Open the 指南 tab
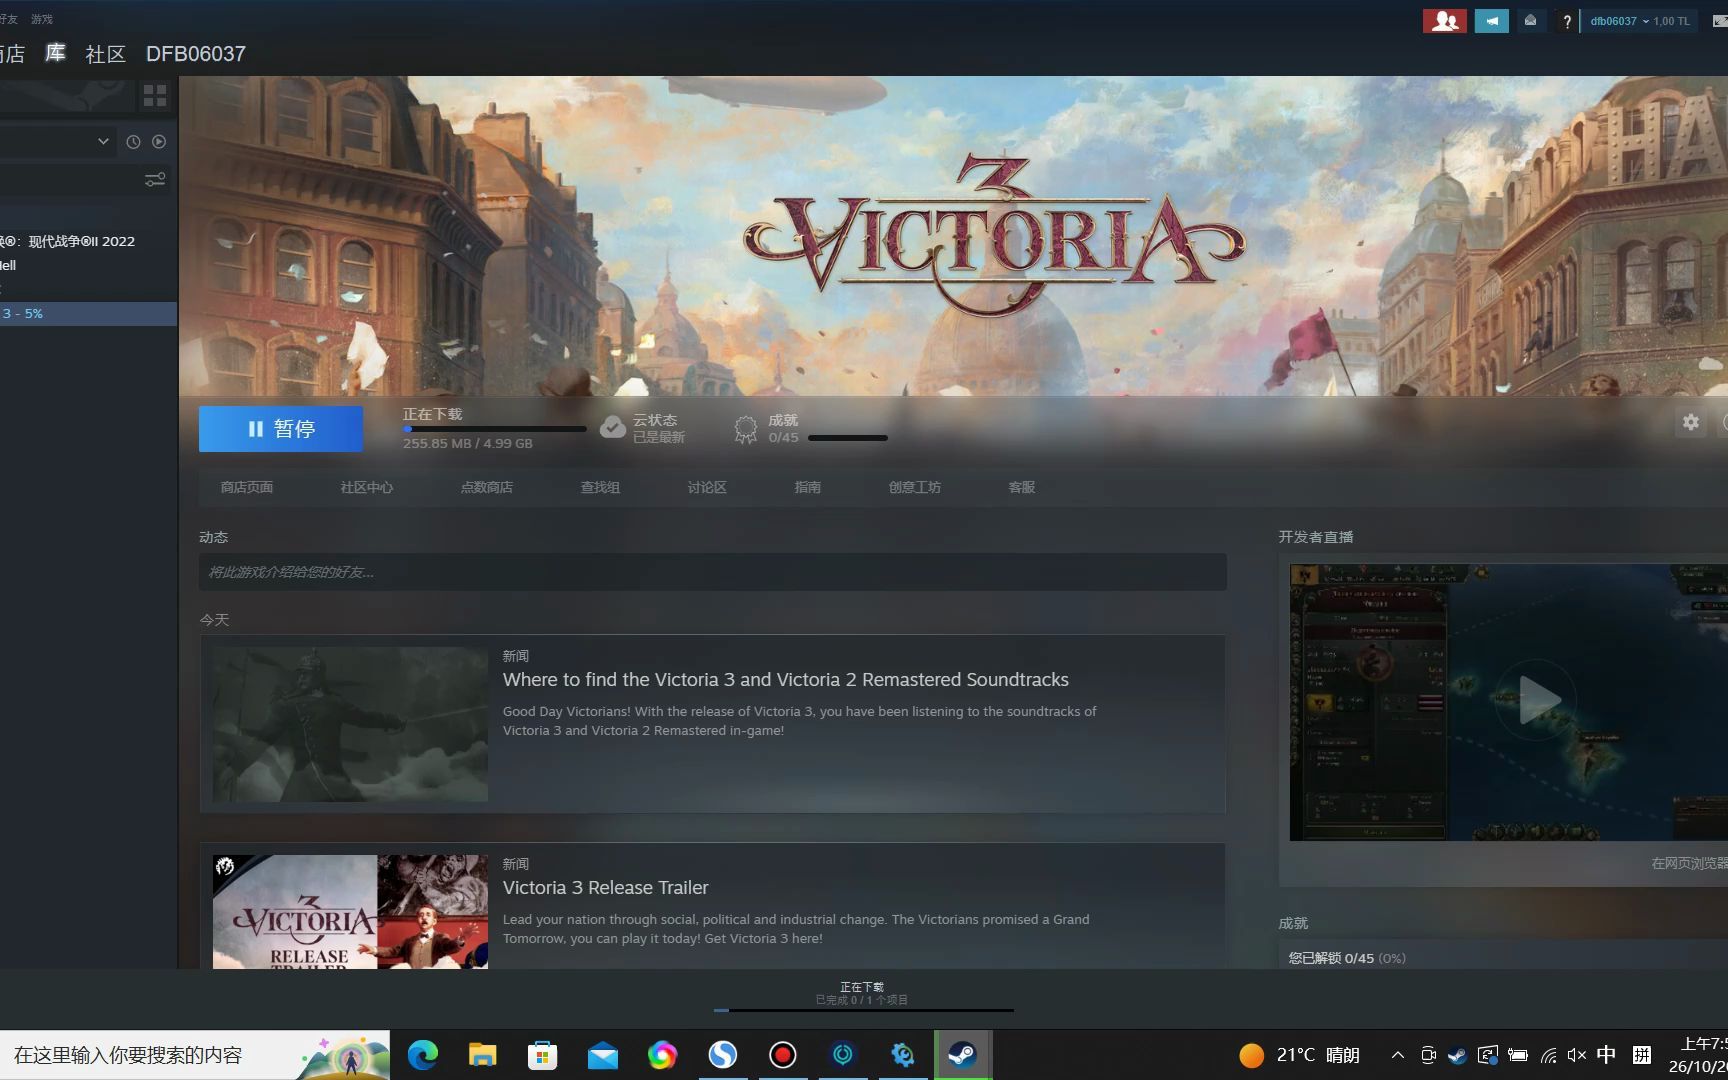 (x=807, y=487)
